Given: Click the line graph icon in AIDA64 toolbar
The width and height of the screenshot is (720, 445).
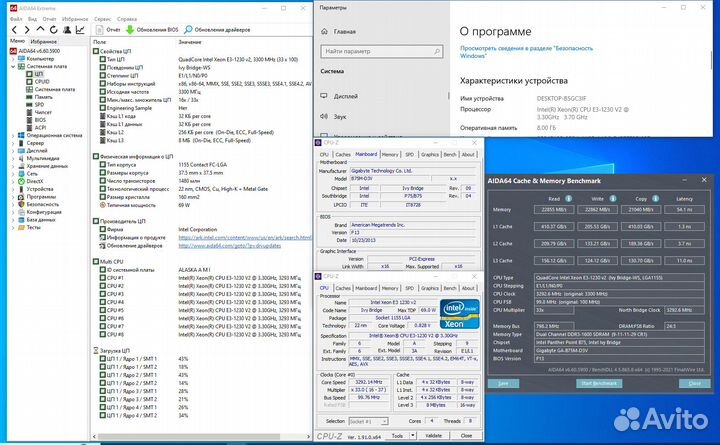Looking at the screenshot, I should (x=80, y=30).
